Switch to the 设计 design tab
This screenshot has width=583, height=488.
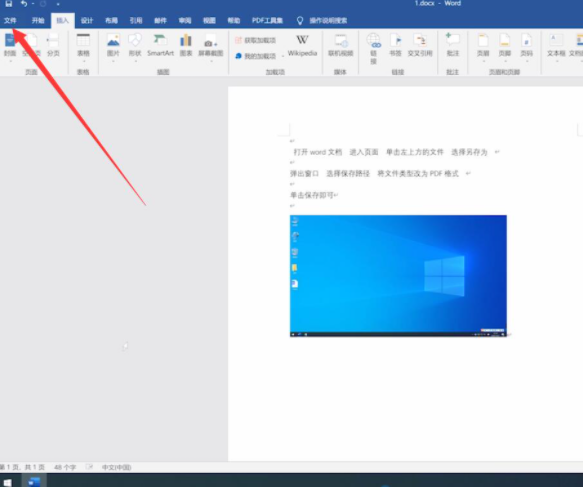(x=87, y=20)
